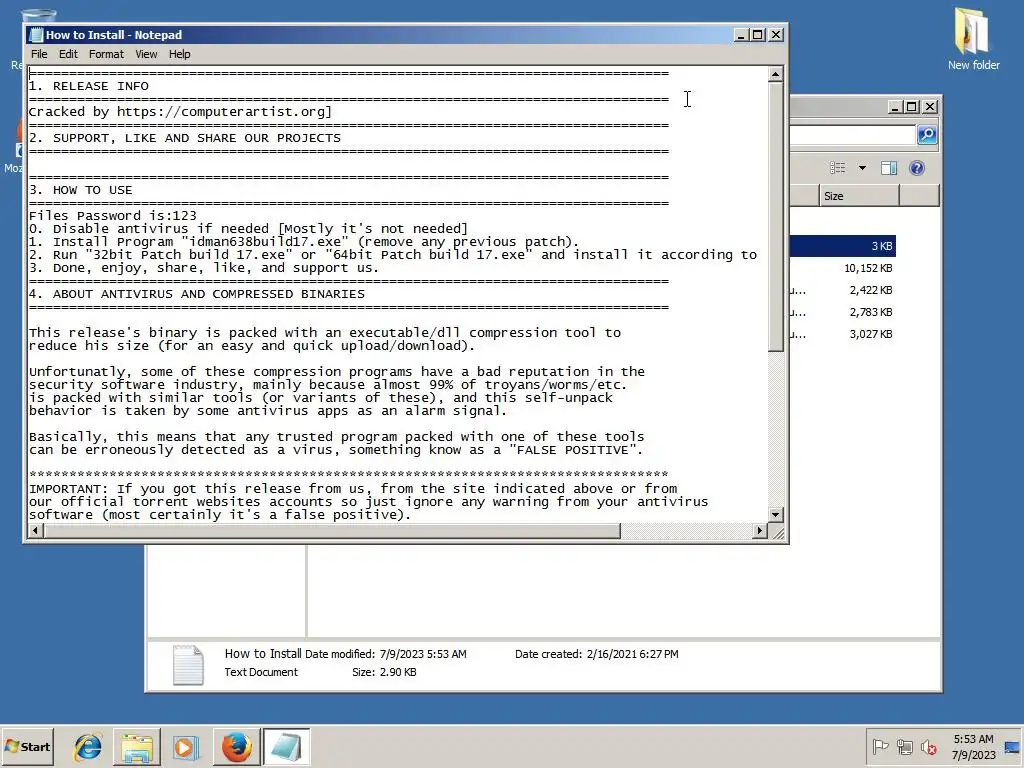Open Action Center flag tray icon
Viewport: 1024px width, 768px height.
(880, 746)
